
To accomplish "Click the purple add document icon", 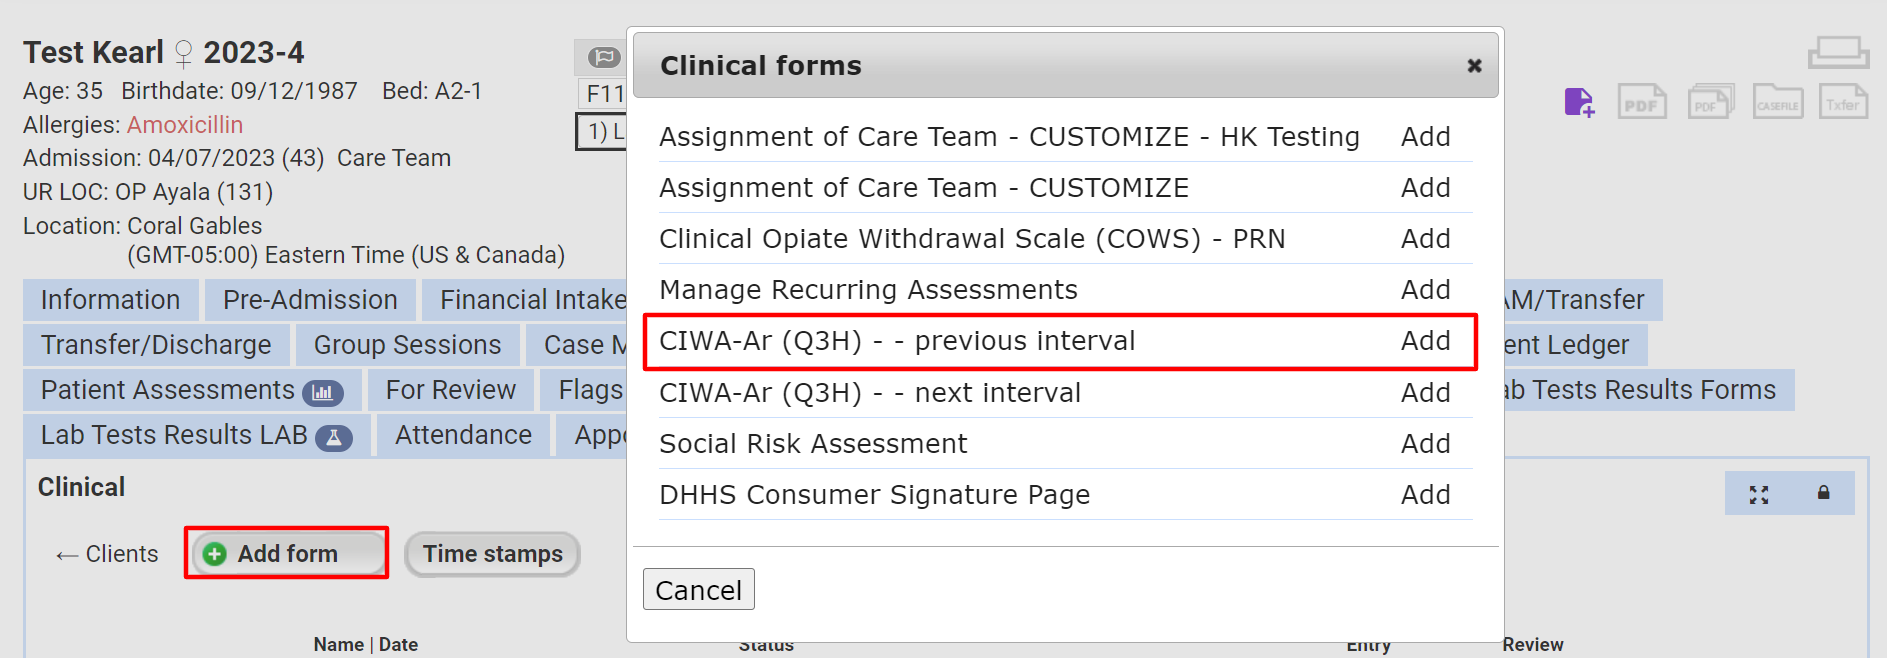I will (x=1579, y=102).
